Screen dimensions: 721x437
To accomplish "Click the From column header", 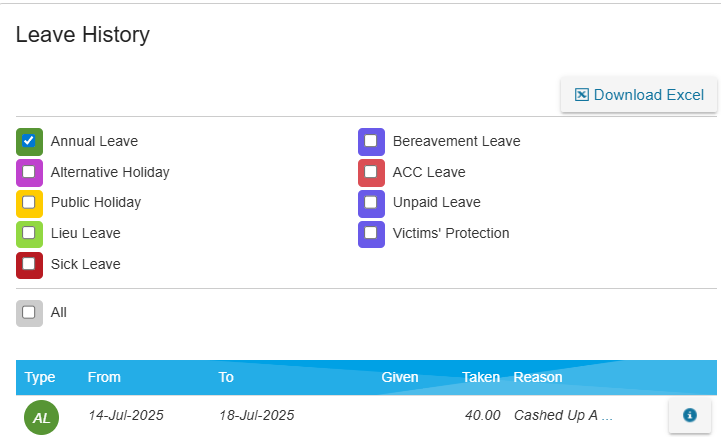I will click(104, 377).
